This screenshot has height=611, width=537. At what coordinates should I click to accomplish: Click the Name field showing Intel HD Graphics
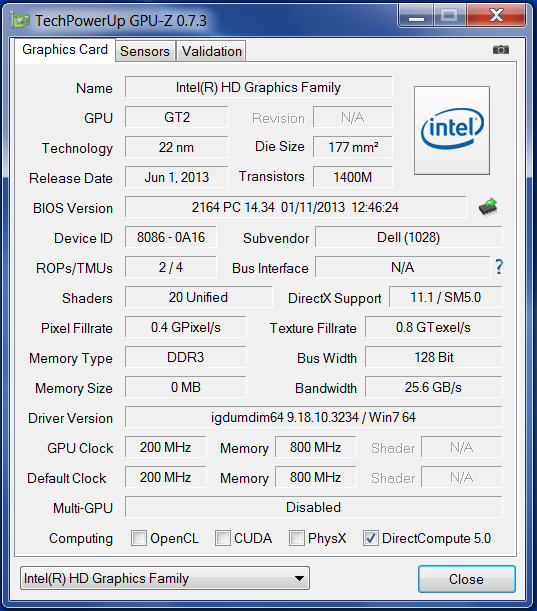(259, 87)
